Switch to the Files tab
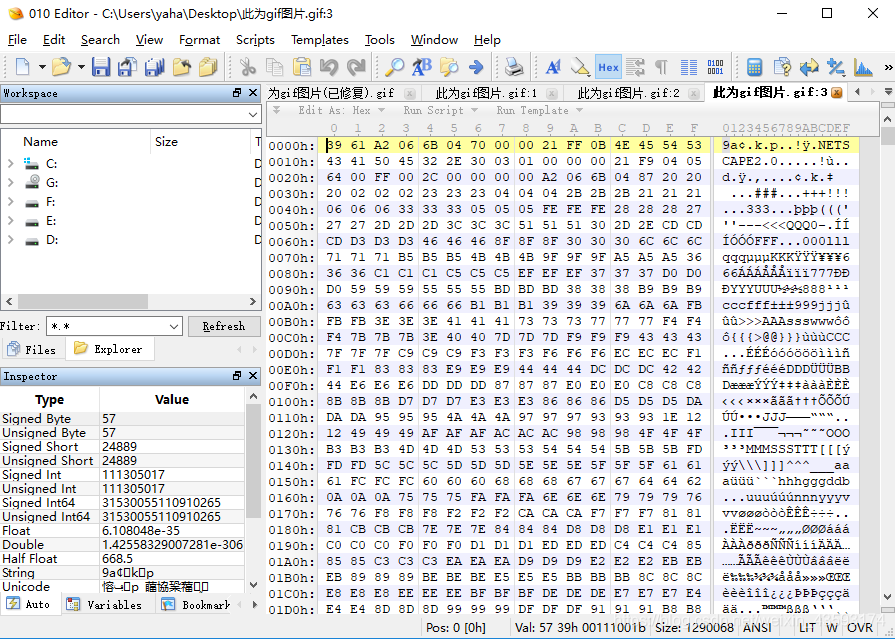Image resolution: width=895 pixels, height=639 pixels. coord(32,349)
